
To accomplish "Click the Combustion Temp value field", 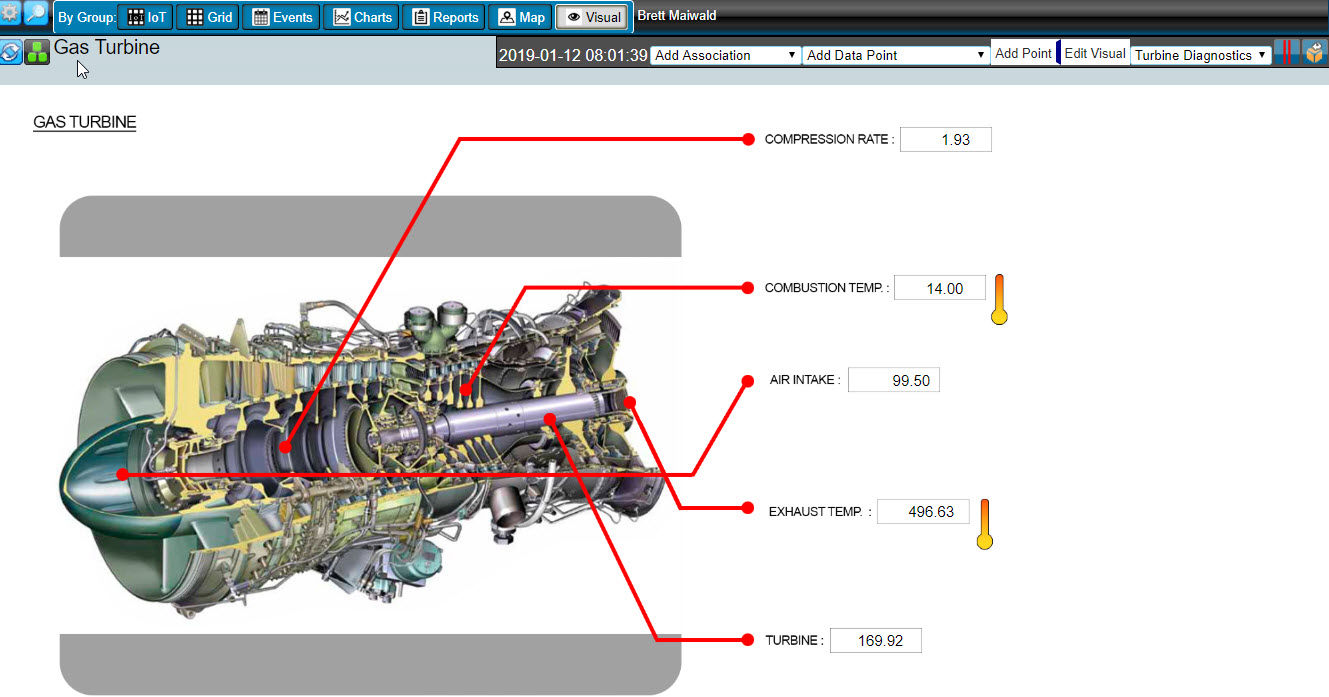I will coord(939,288).
